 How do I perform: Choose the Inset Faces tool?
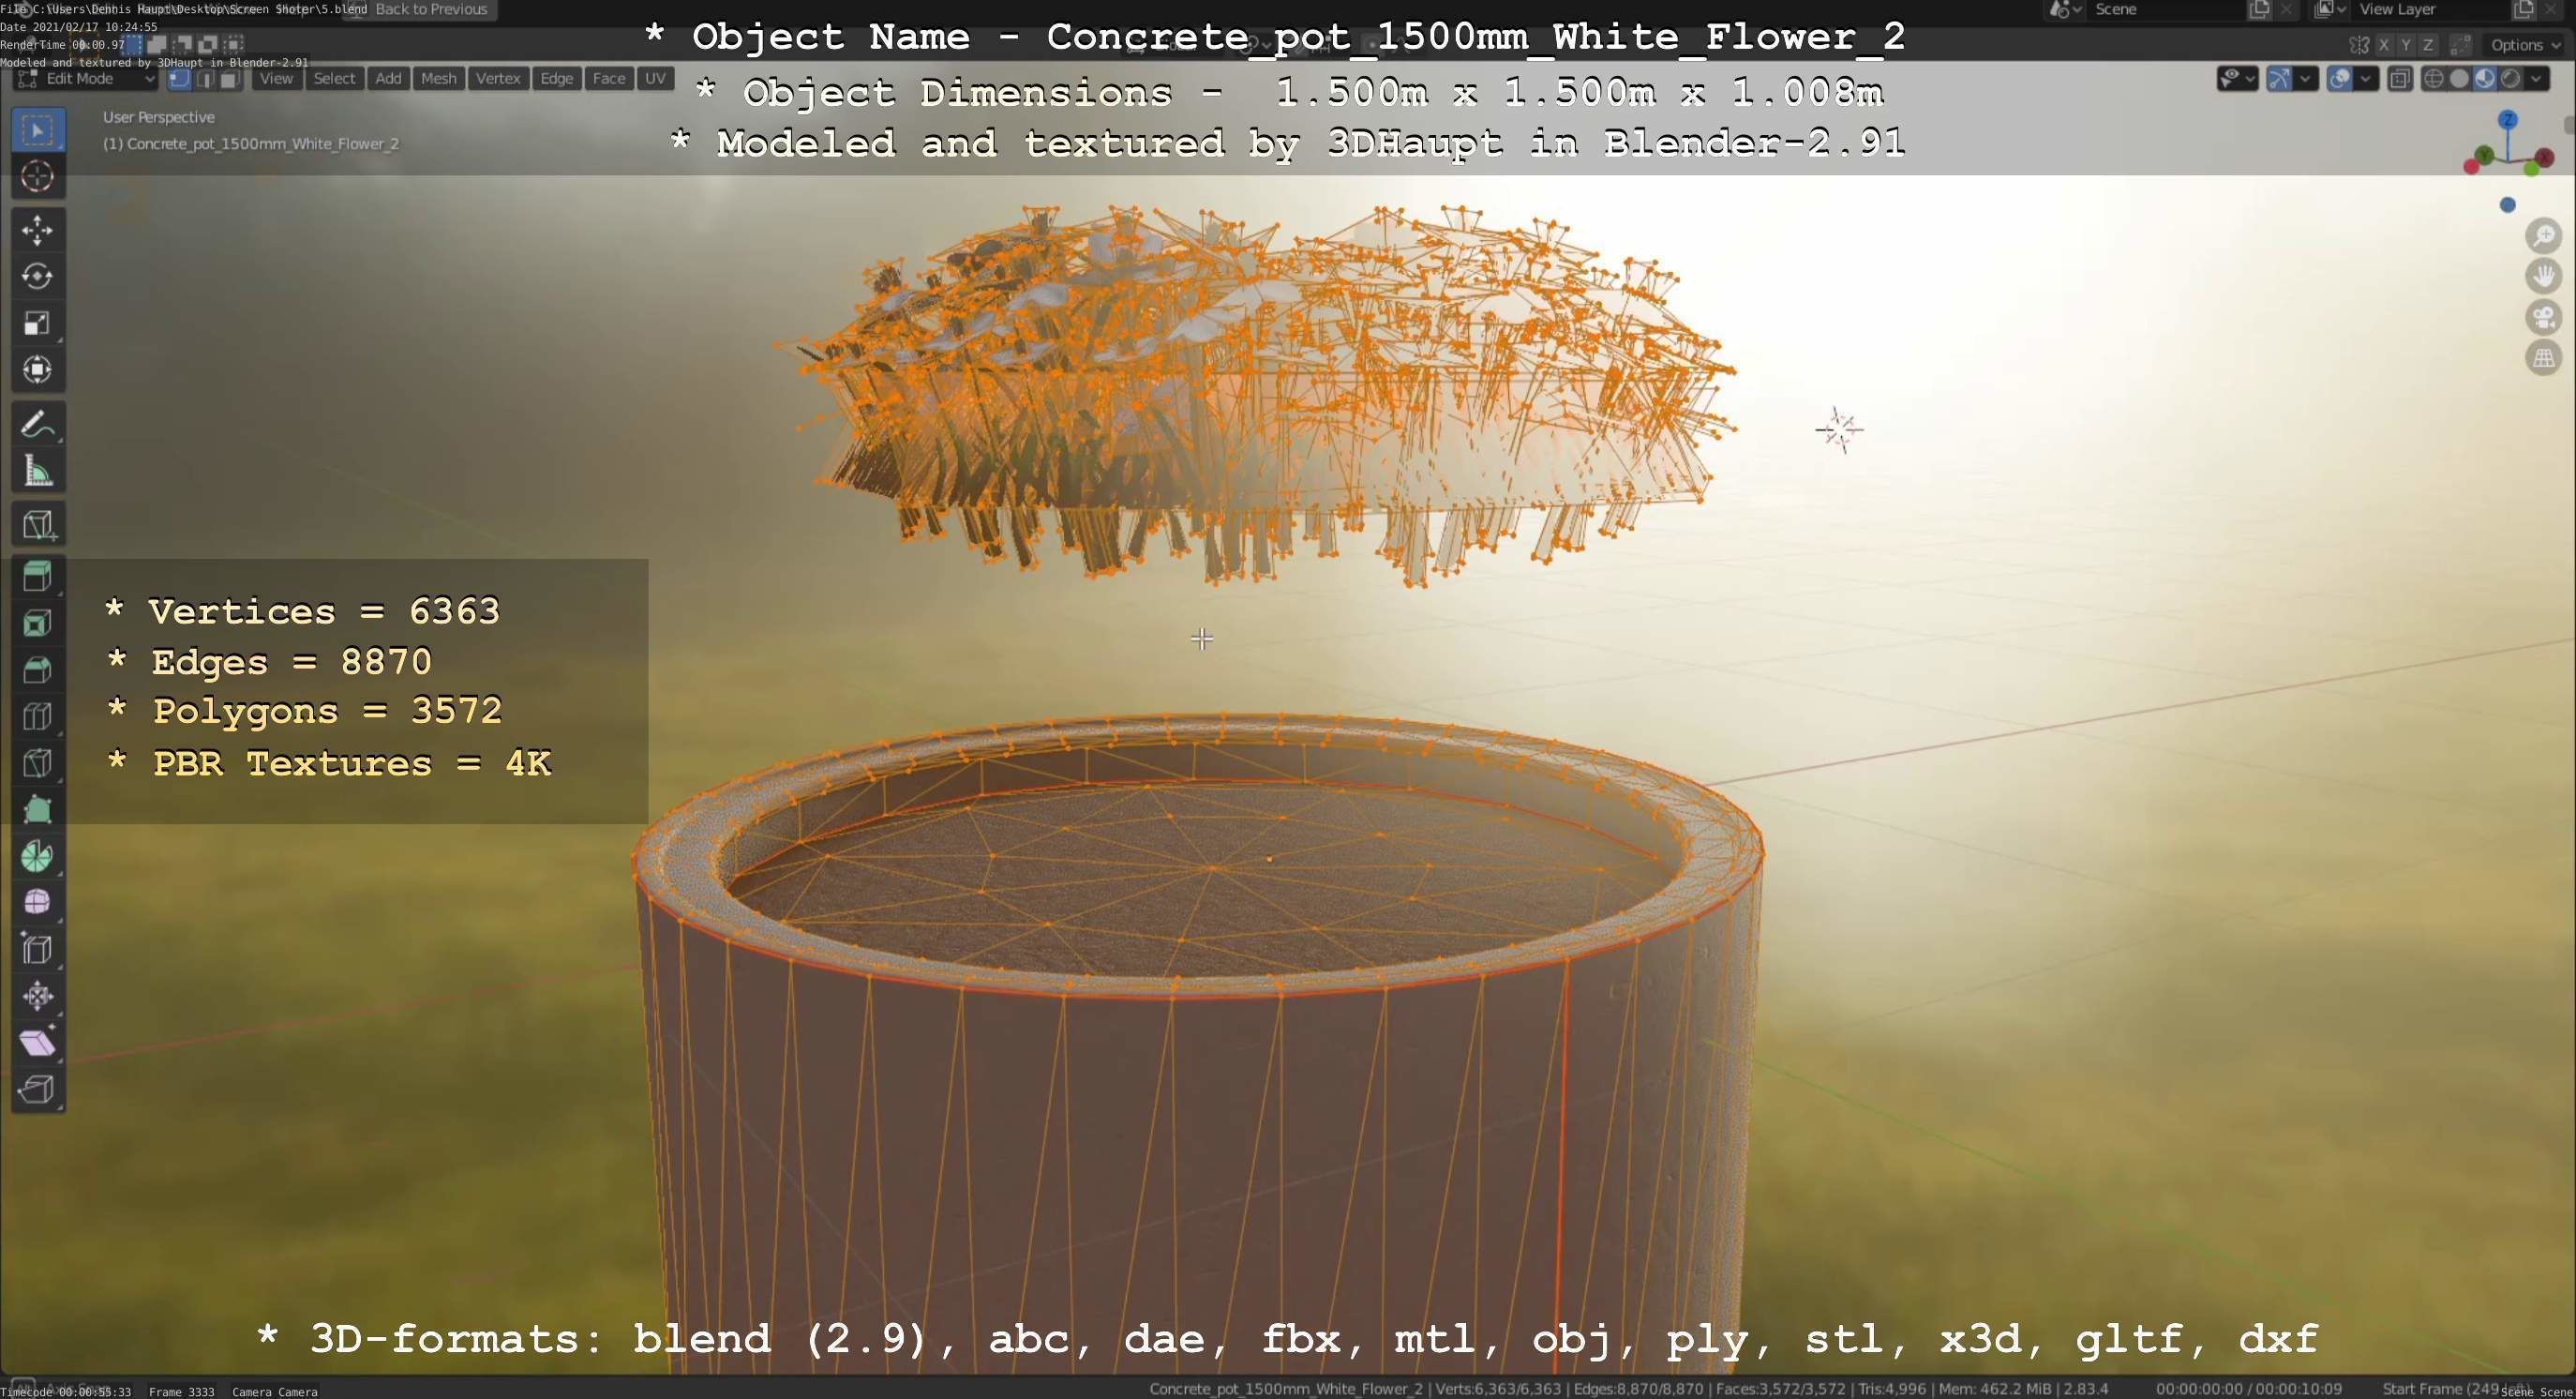tap(38, 624)
